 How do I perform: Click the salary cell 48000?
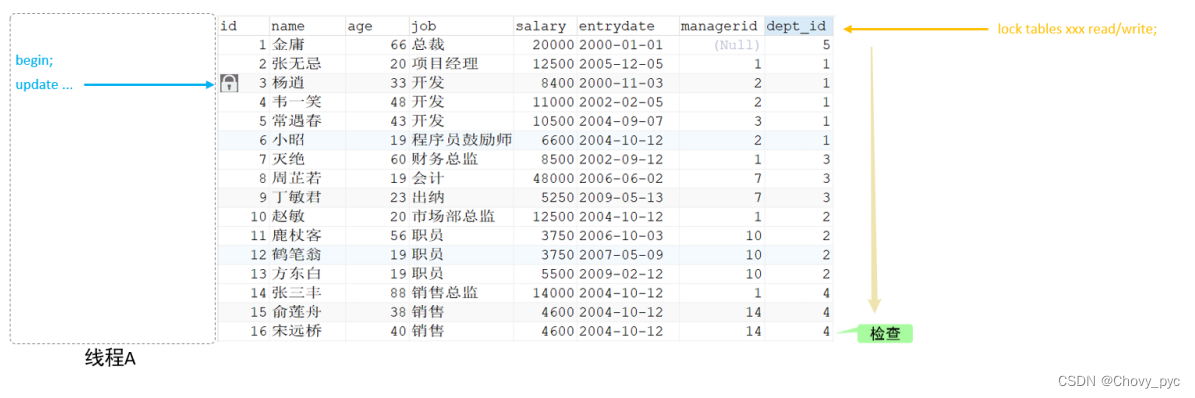pyautogui.click(x=545, y=178)
